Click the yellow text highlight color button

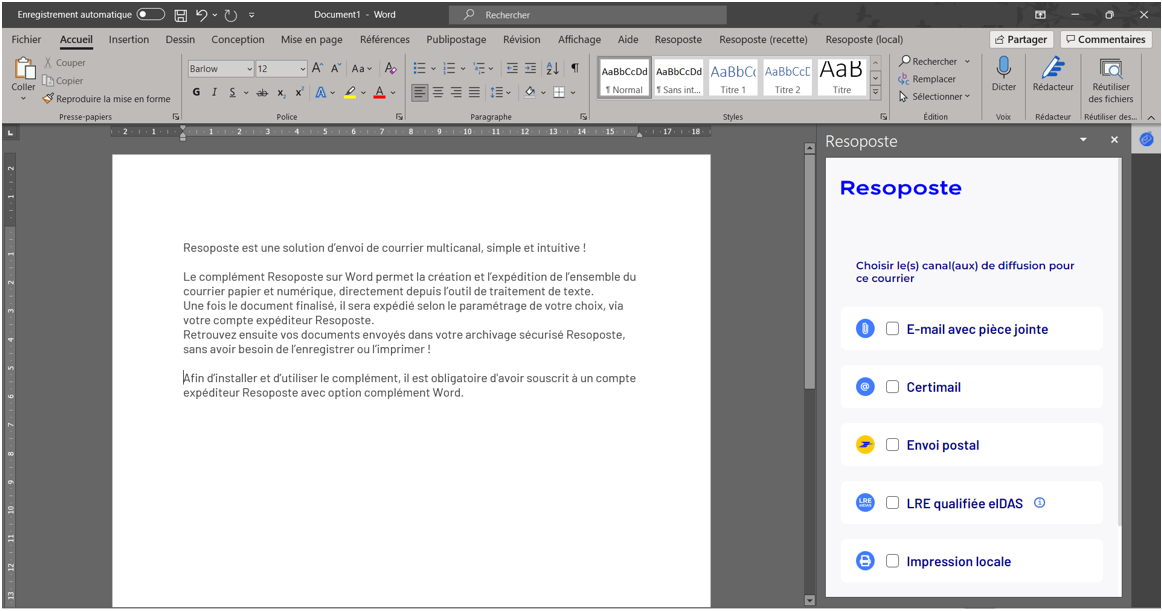tap(349, 92)
